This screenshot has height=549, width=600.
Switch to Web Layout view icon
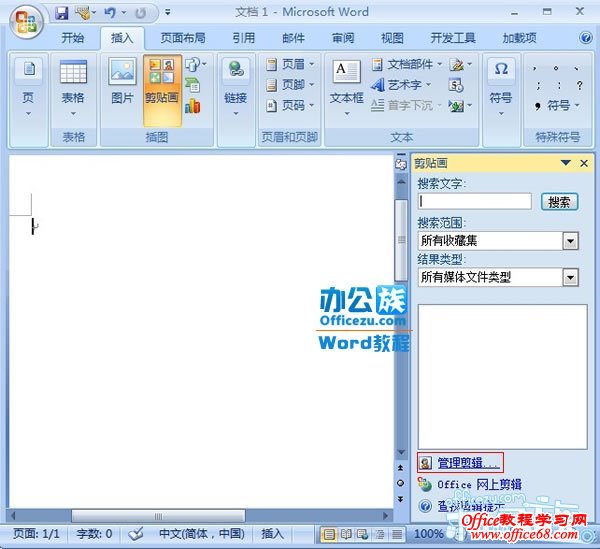[363, 534]
